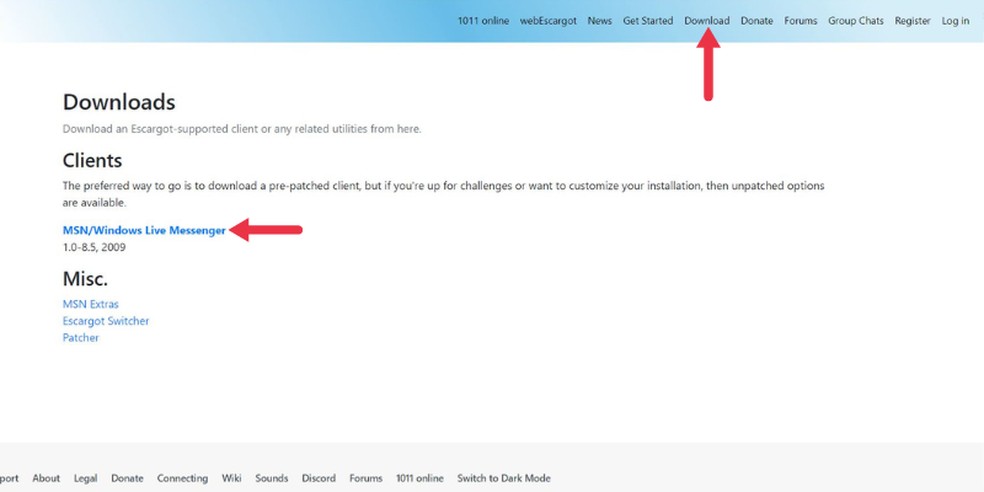Open Connecting in the footer
The image size is (984, 492).
coord(182,478)
